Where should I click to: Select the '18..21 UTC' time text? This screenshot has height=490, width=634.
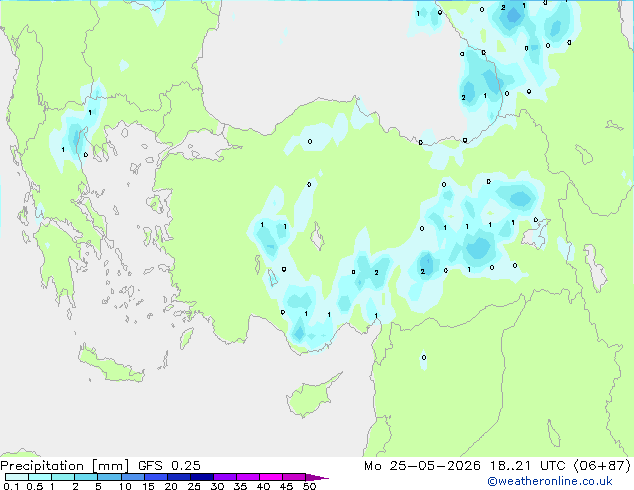tap(528, 465)
